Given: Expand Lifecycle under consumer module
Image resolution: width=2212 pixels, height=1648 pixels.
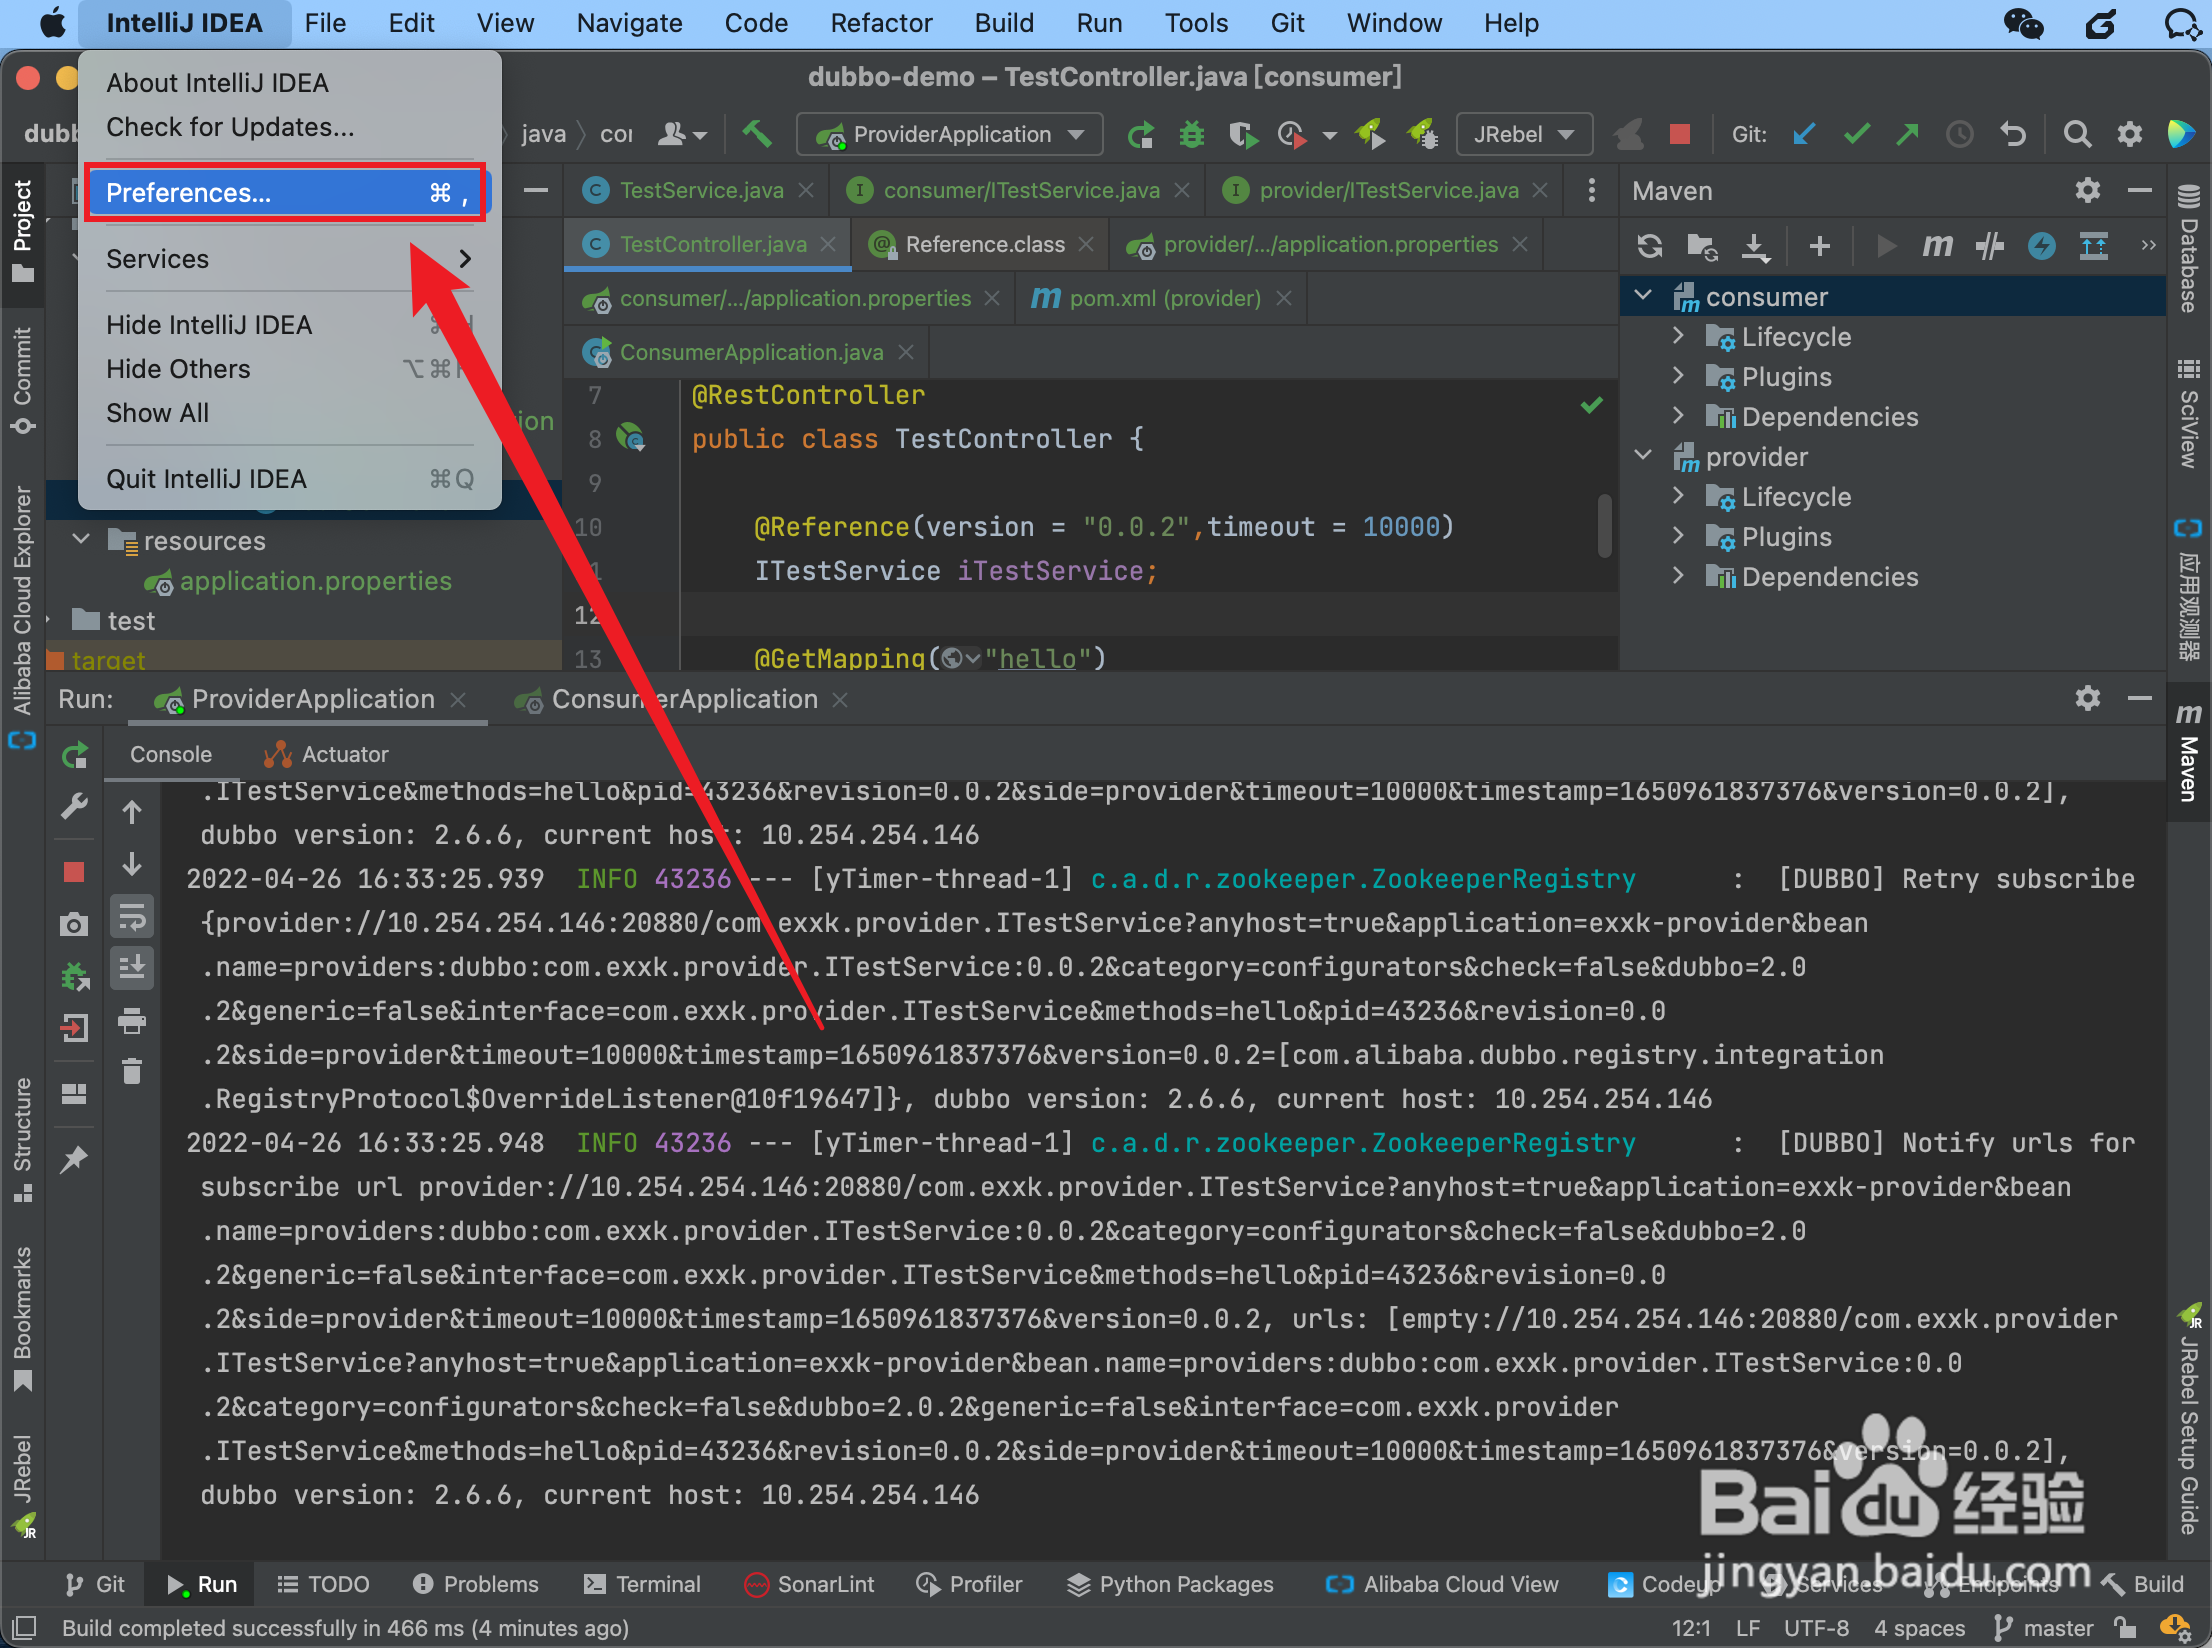Looking at the screenshot, I should [1679, 336].
